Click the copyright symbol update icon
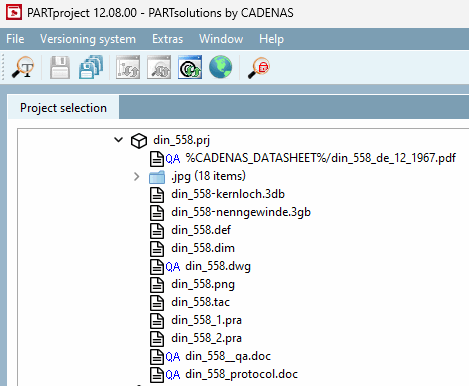Image resolution: width=469 pixels, height=386 pixels. [190, 67]
